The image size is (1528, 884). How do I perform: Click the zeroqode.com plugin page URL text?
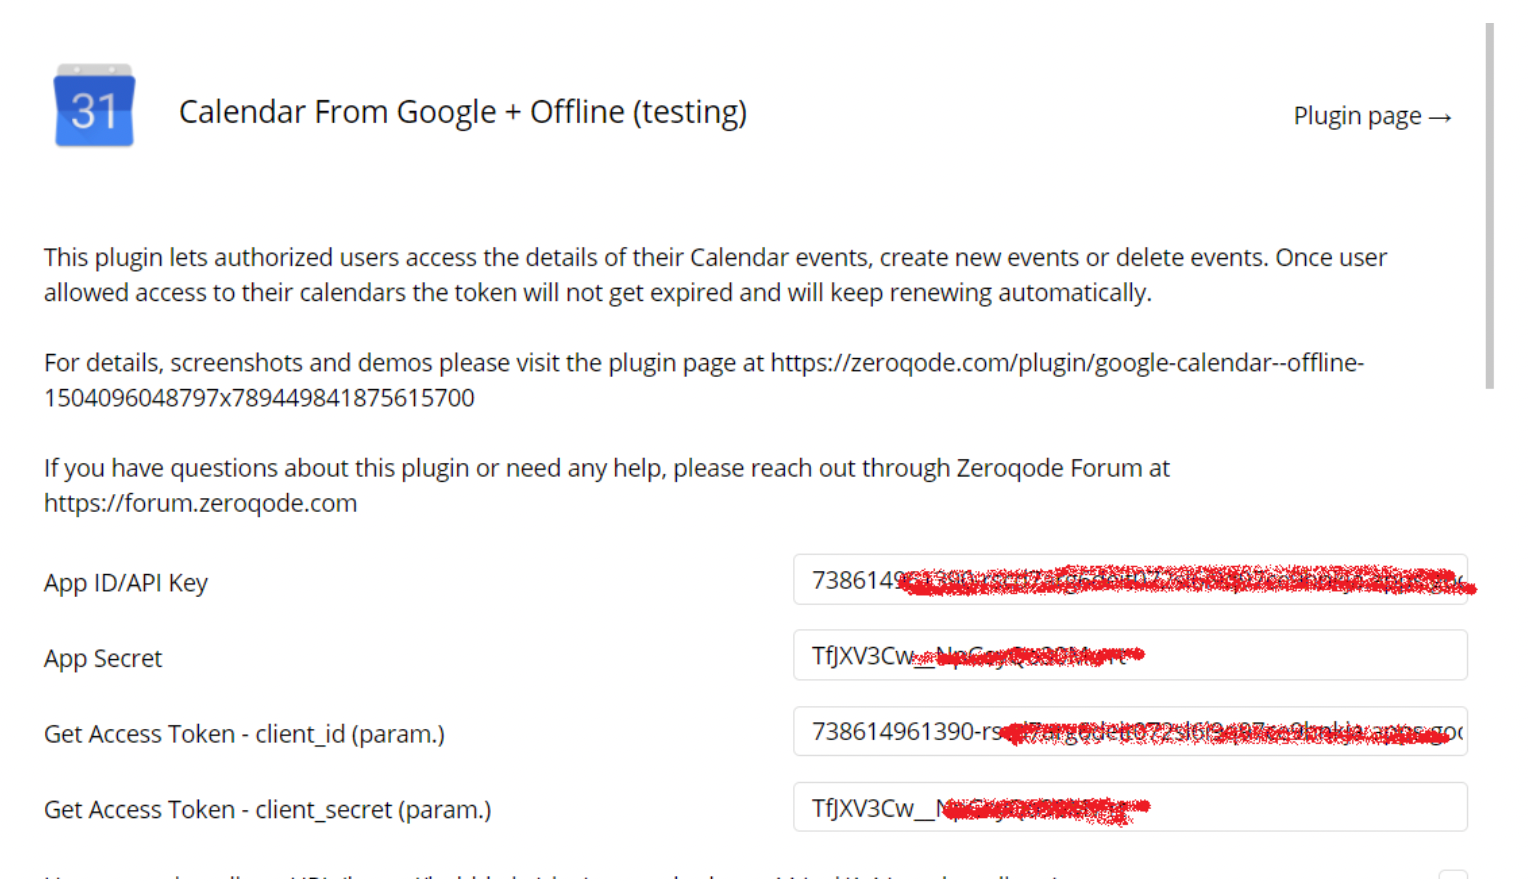pos(704,380)
